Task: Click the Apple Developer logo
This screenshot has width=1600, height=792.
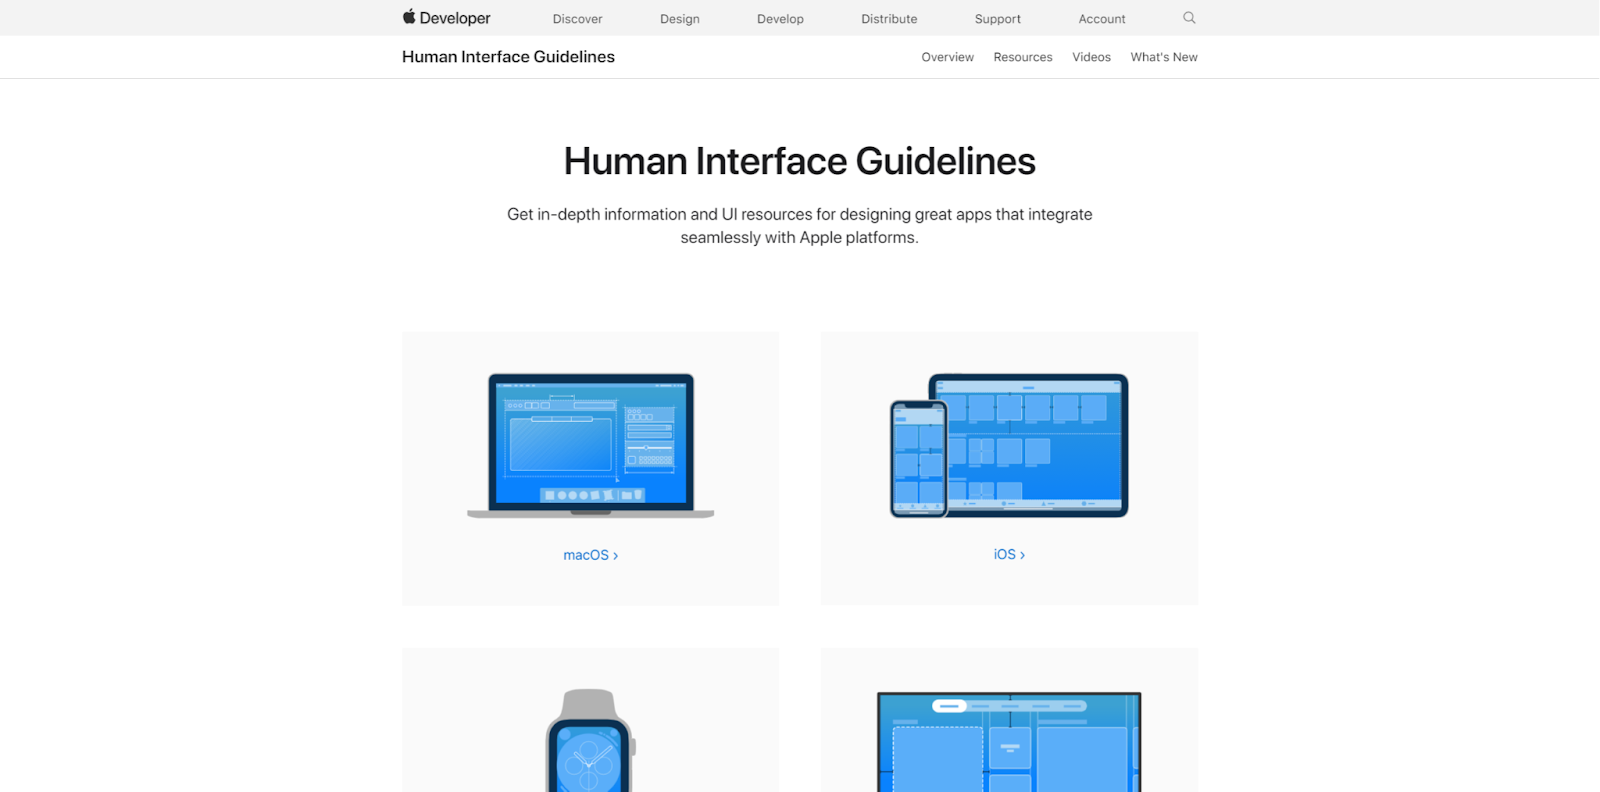Action: pyautogui.click(x=446, y=18)
